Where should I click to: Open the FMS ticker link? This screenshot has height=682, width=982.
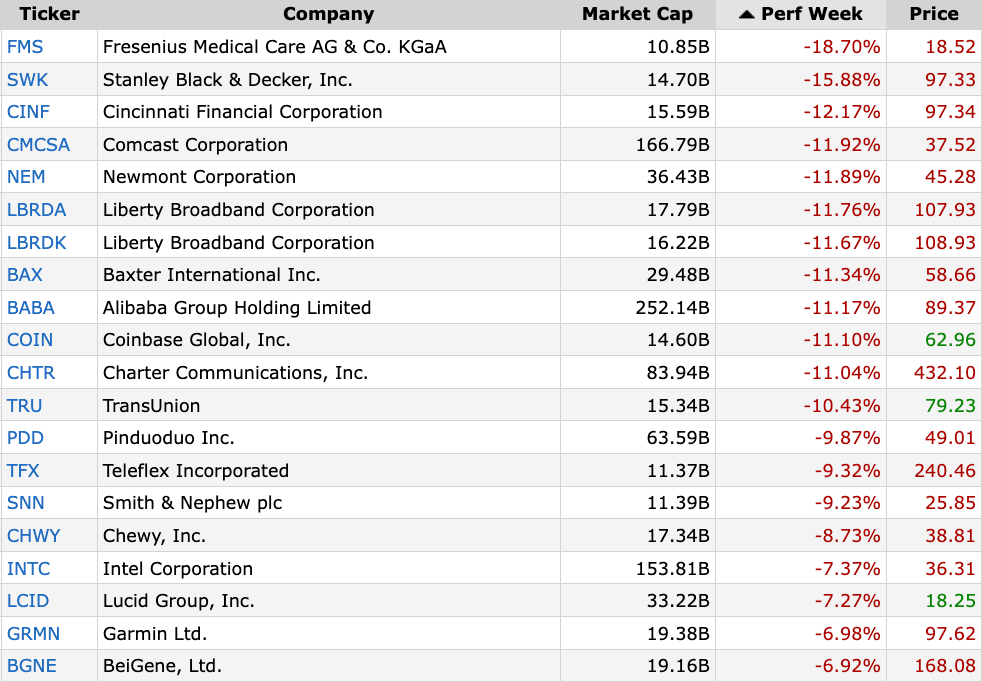25,47
